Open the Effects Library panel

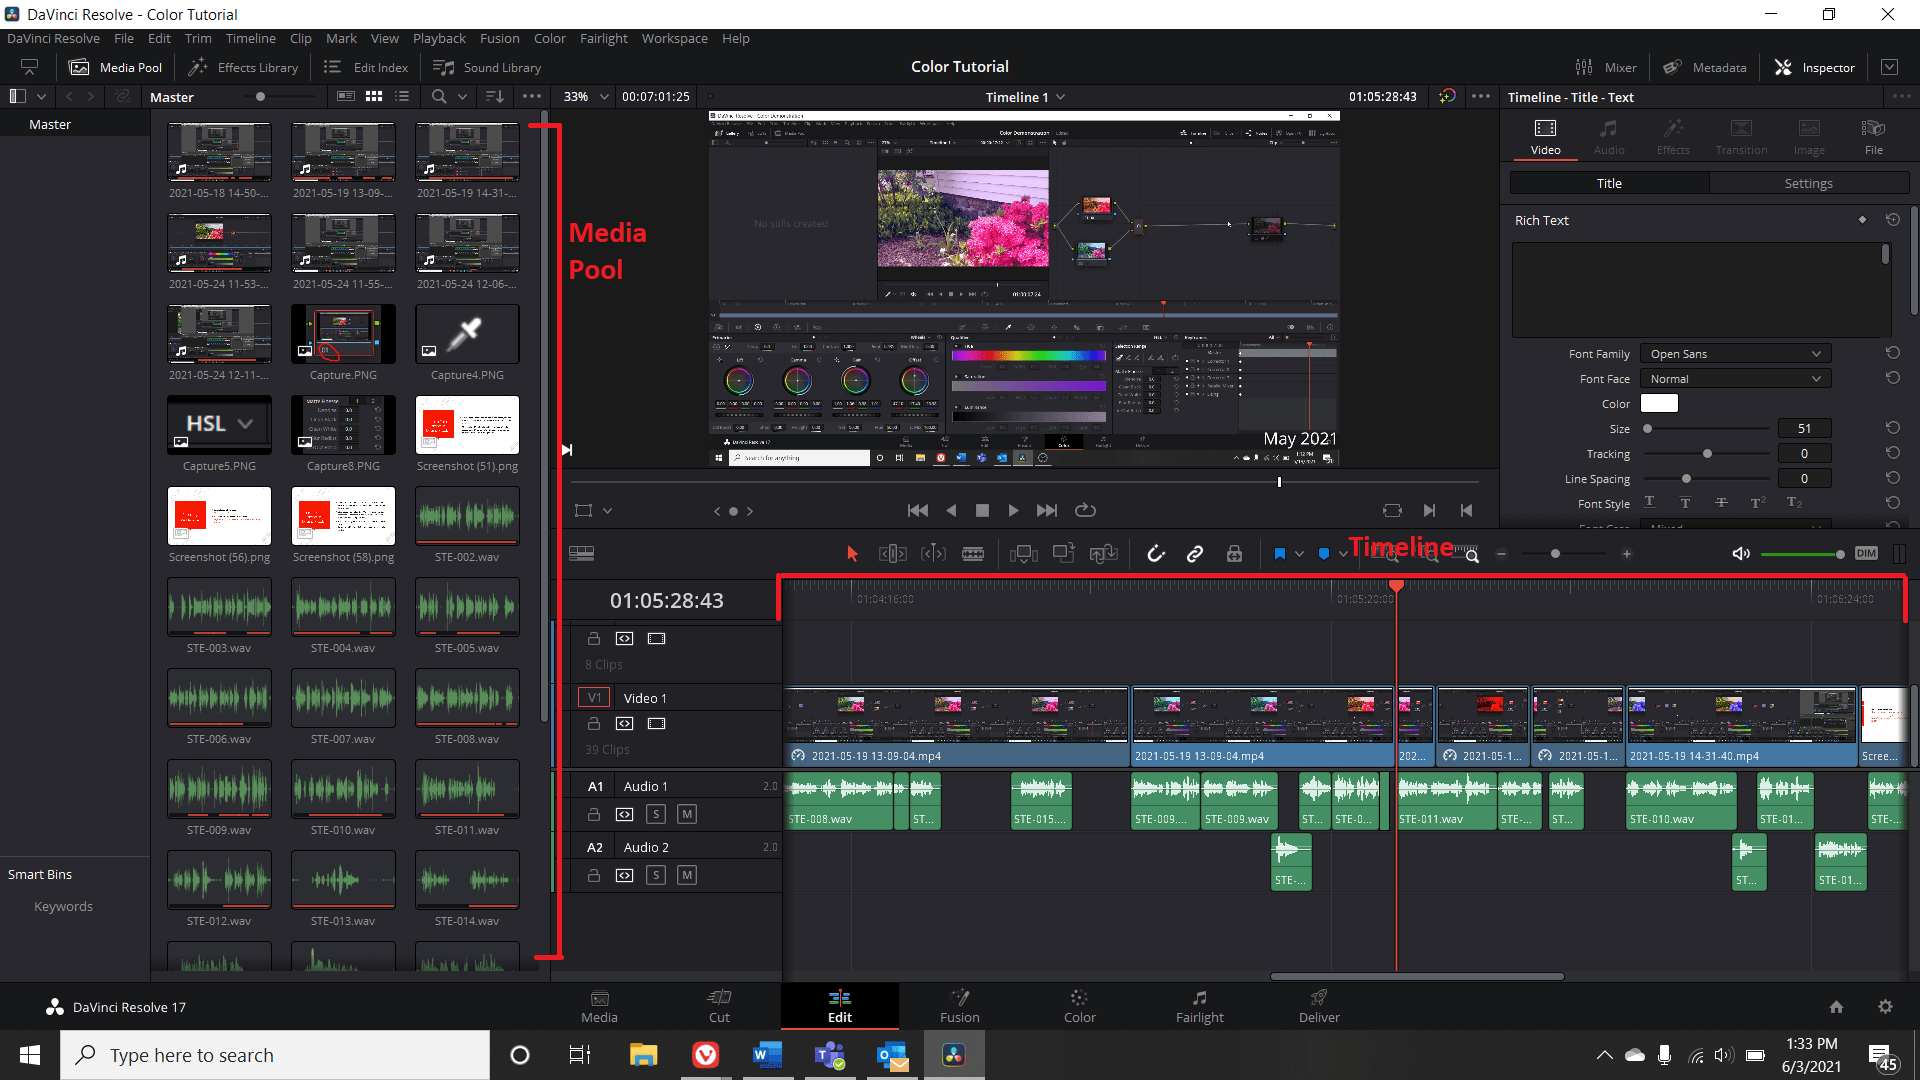[x=242, y=67]
